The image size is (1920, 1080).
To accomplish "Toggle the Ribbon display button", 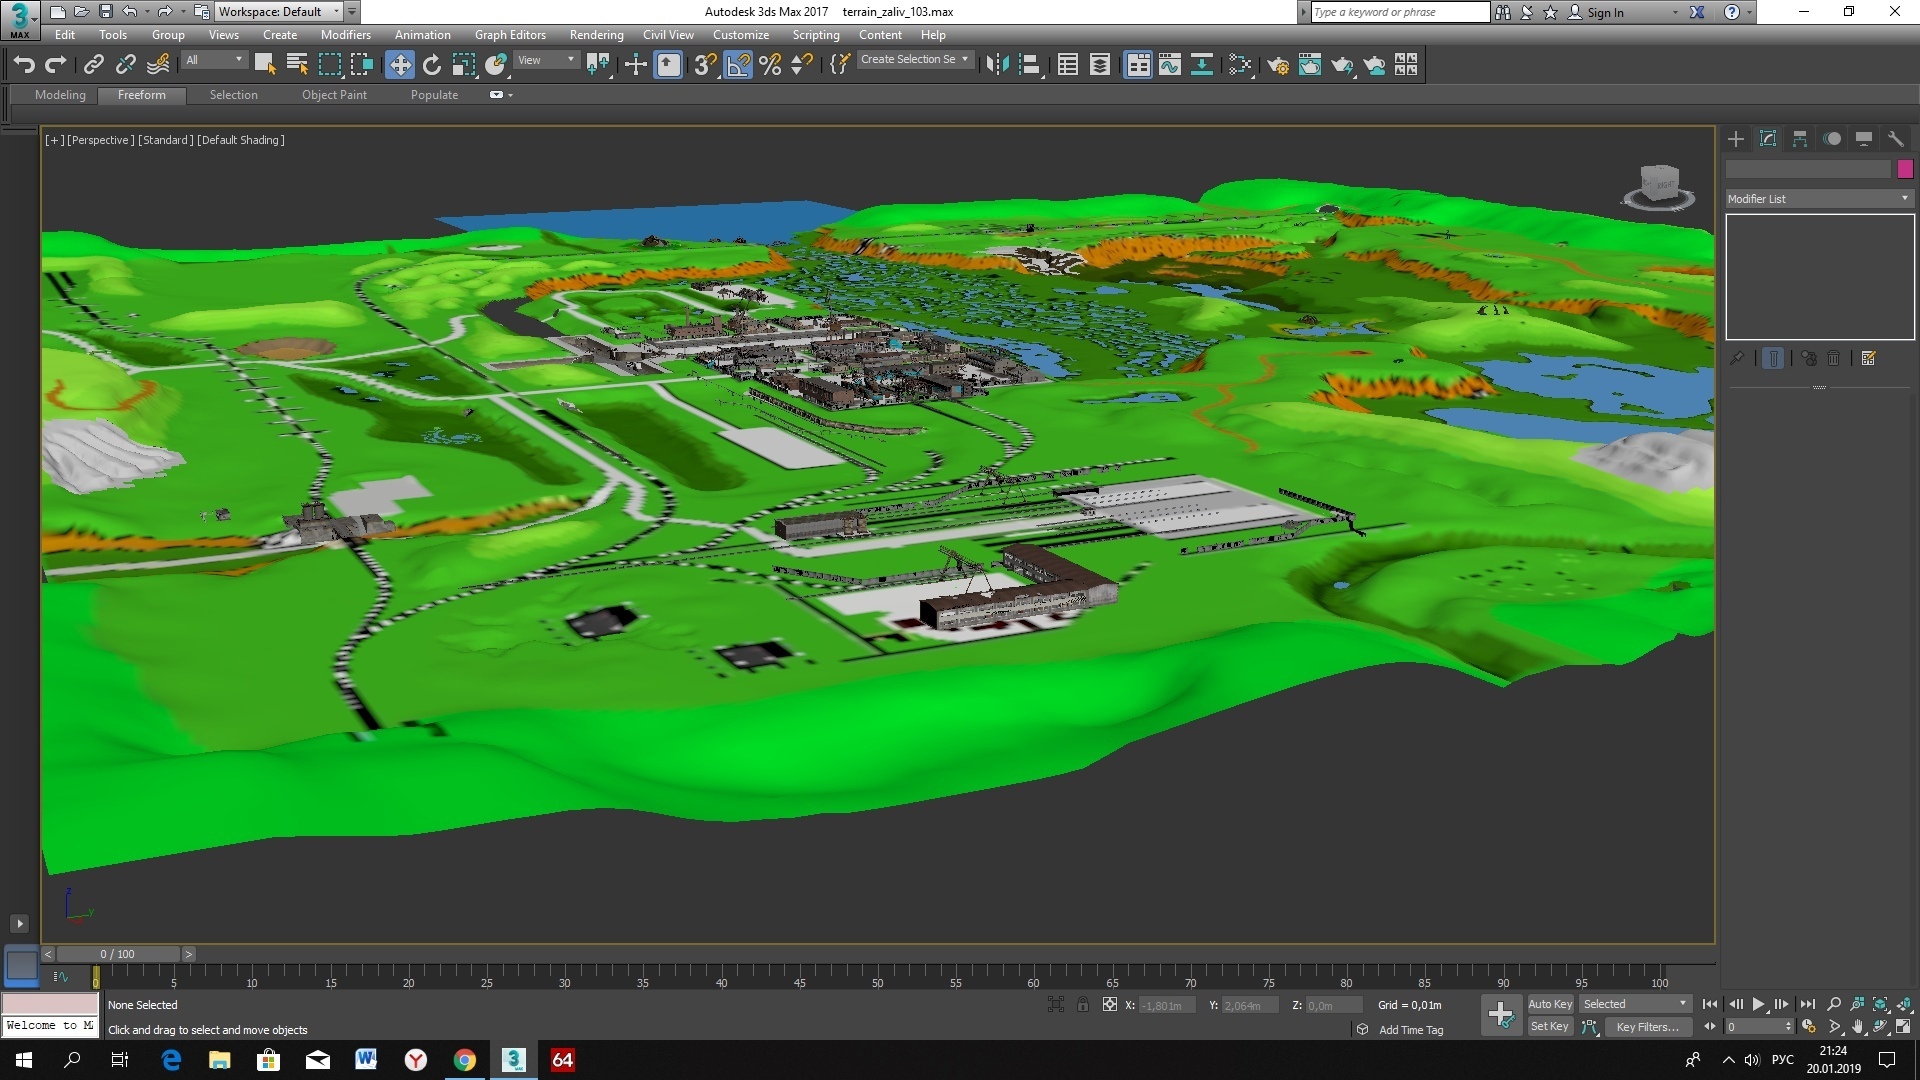I will 1138,65.
